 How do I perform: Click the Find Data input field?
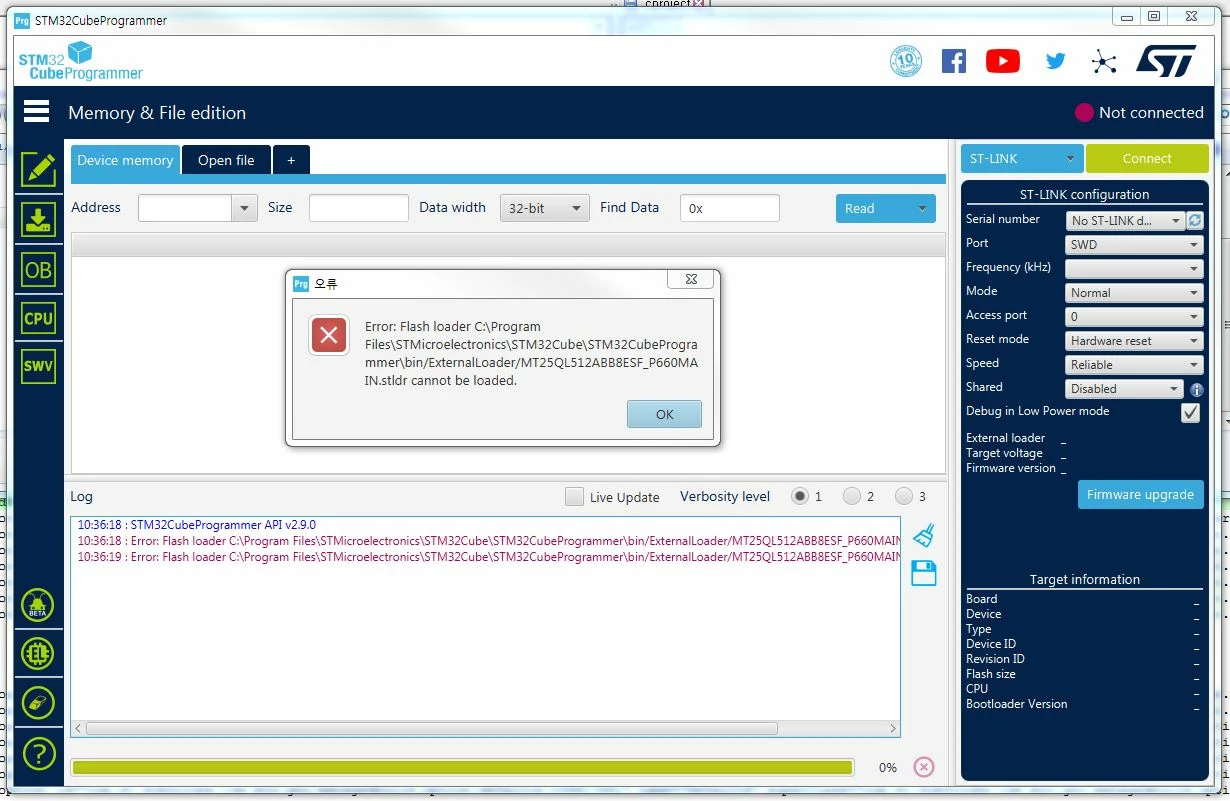(730, 208)
